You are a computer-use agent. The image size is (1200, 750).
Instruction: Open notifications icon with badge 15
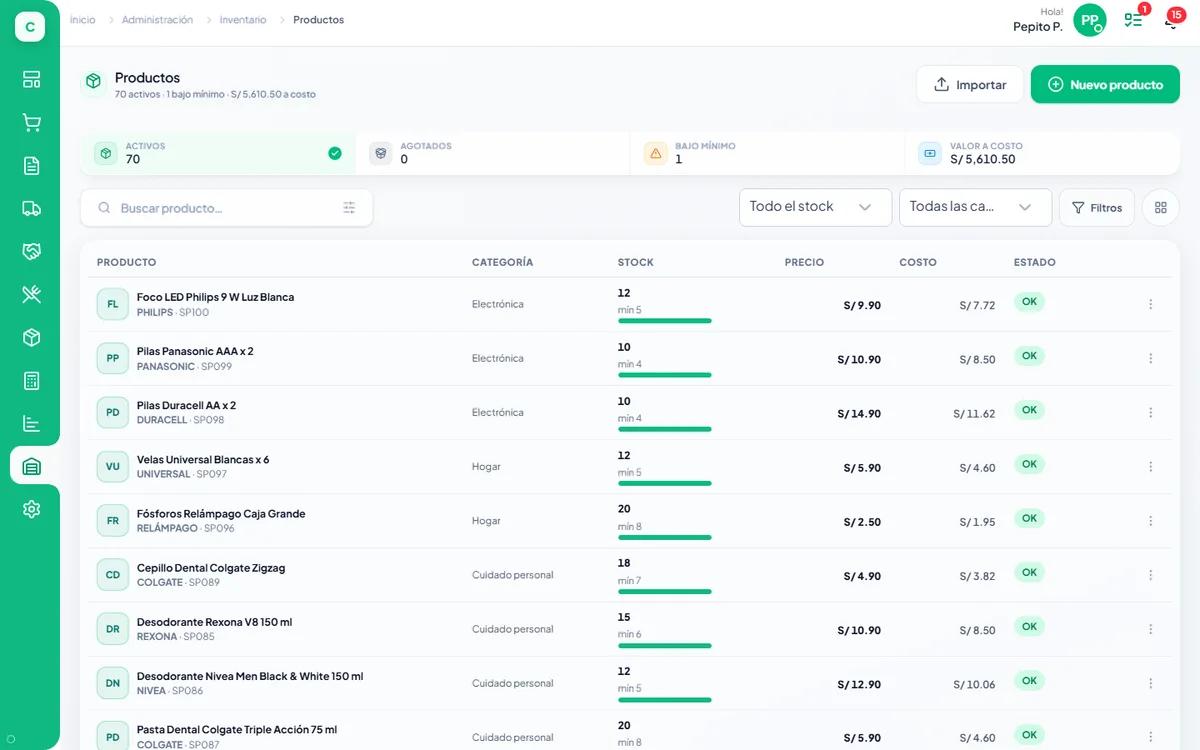(x=1172, y=20)
